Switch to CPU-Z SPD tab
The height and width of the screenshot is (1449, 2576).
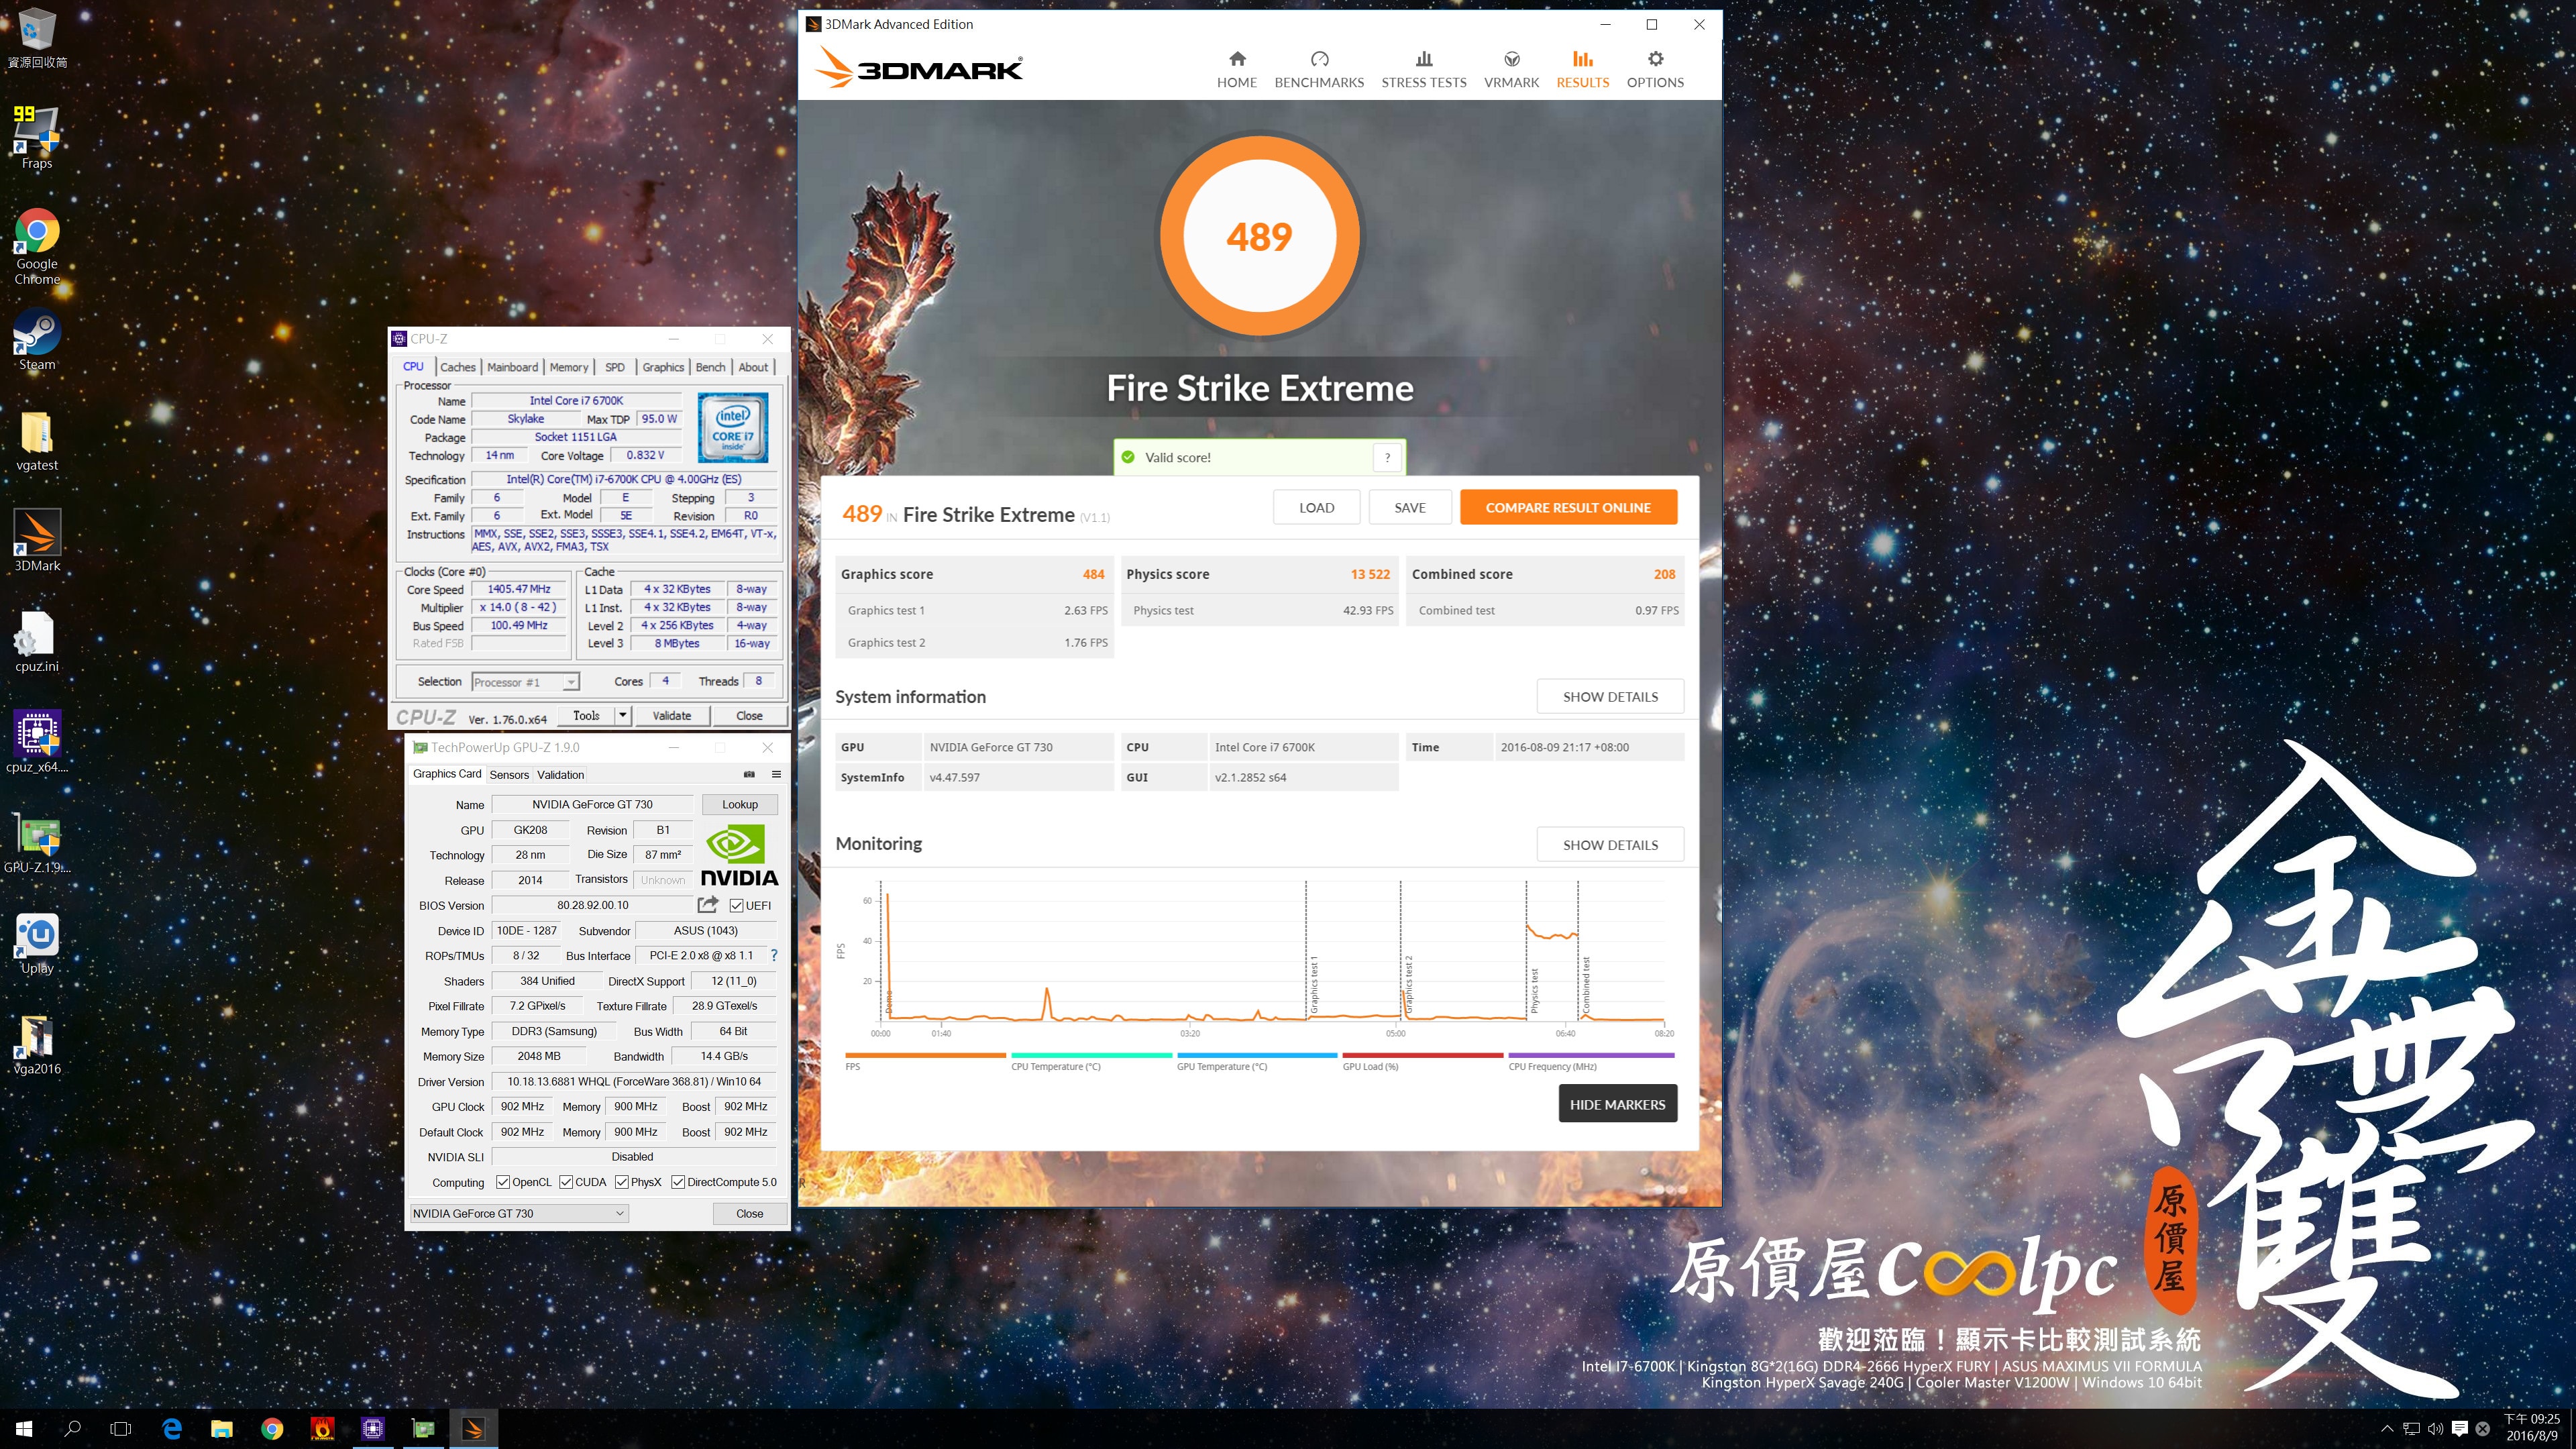pyautogui.click(x=615, y=367)
